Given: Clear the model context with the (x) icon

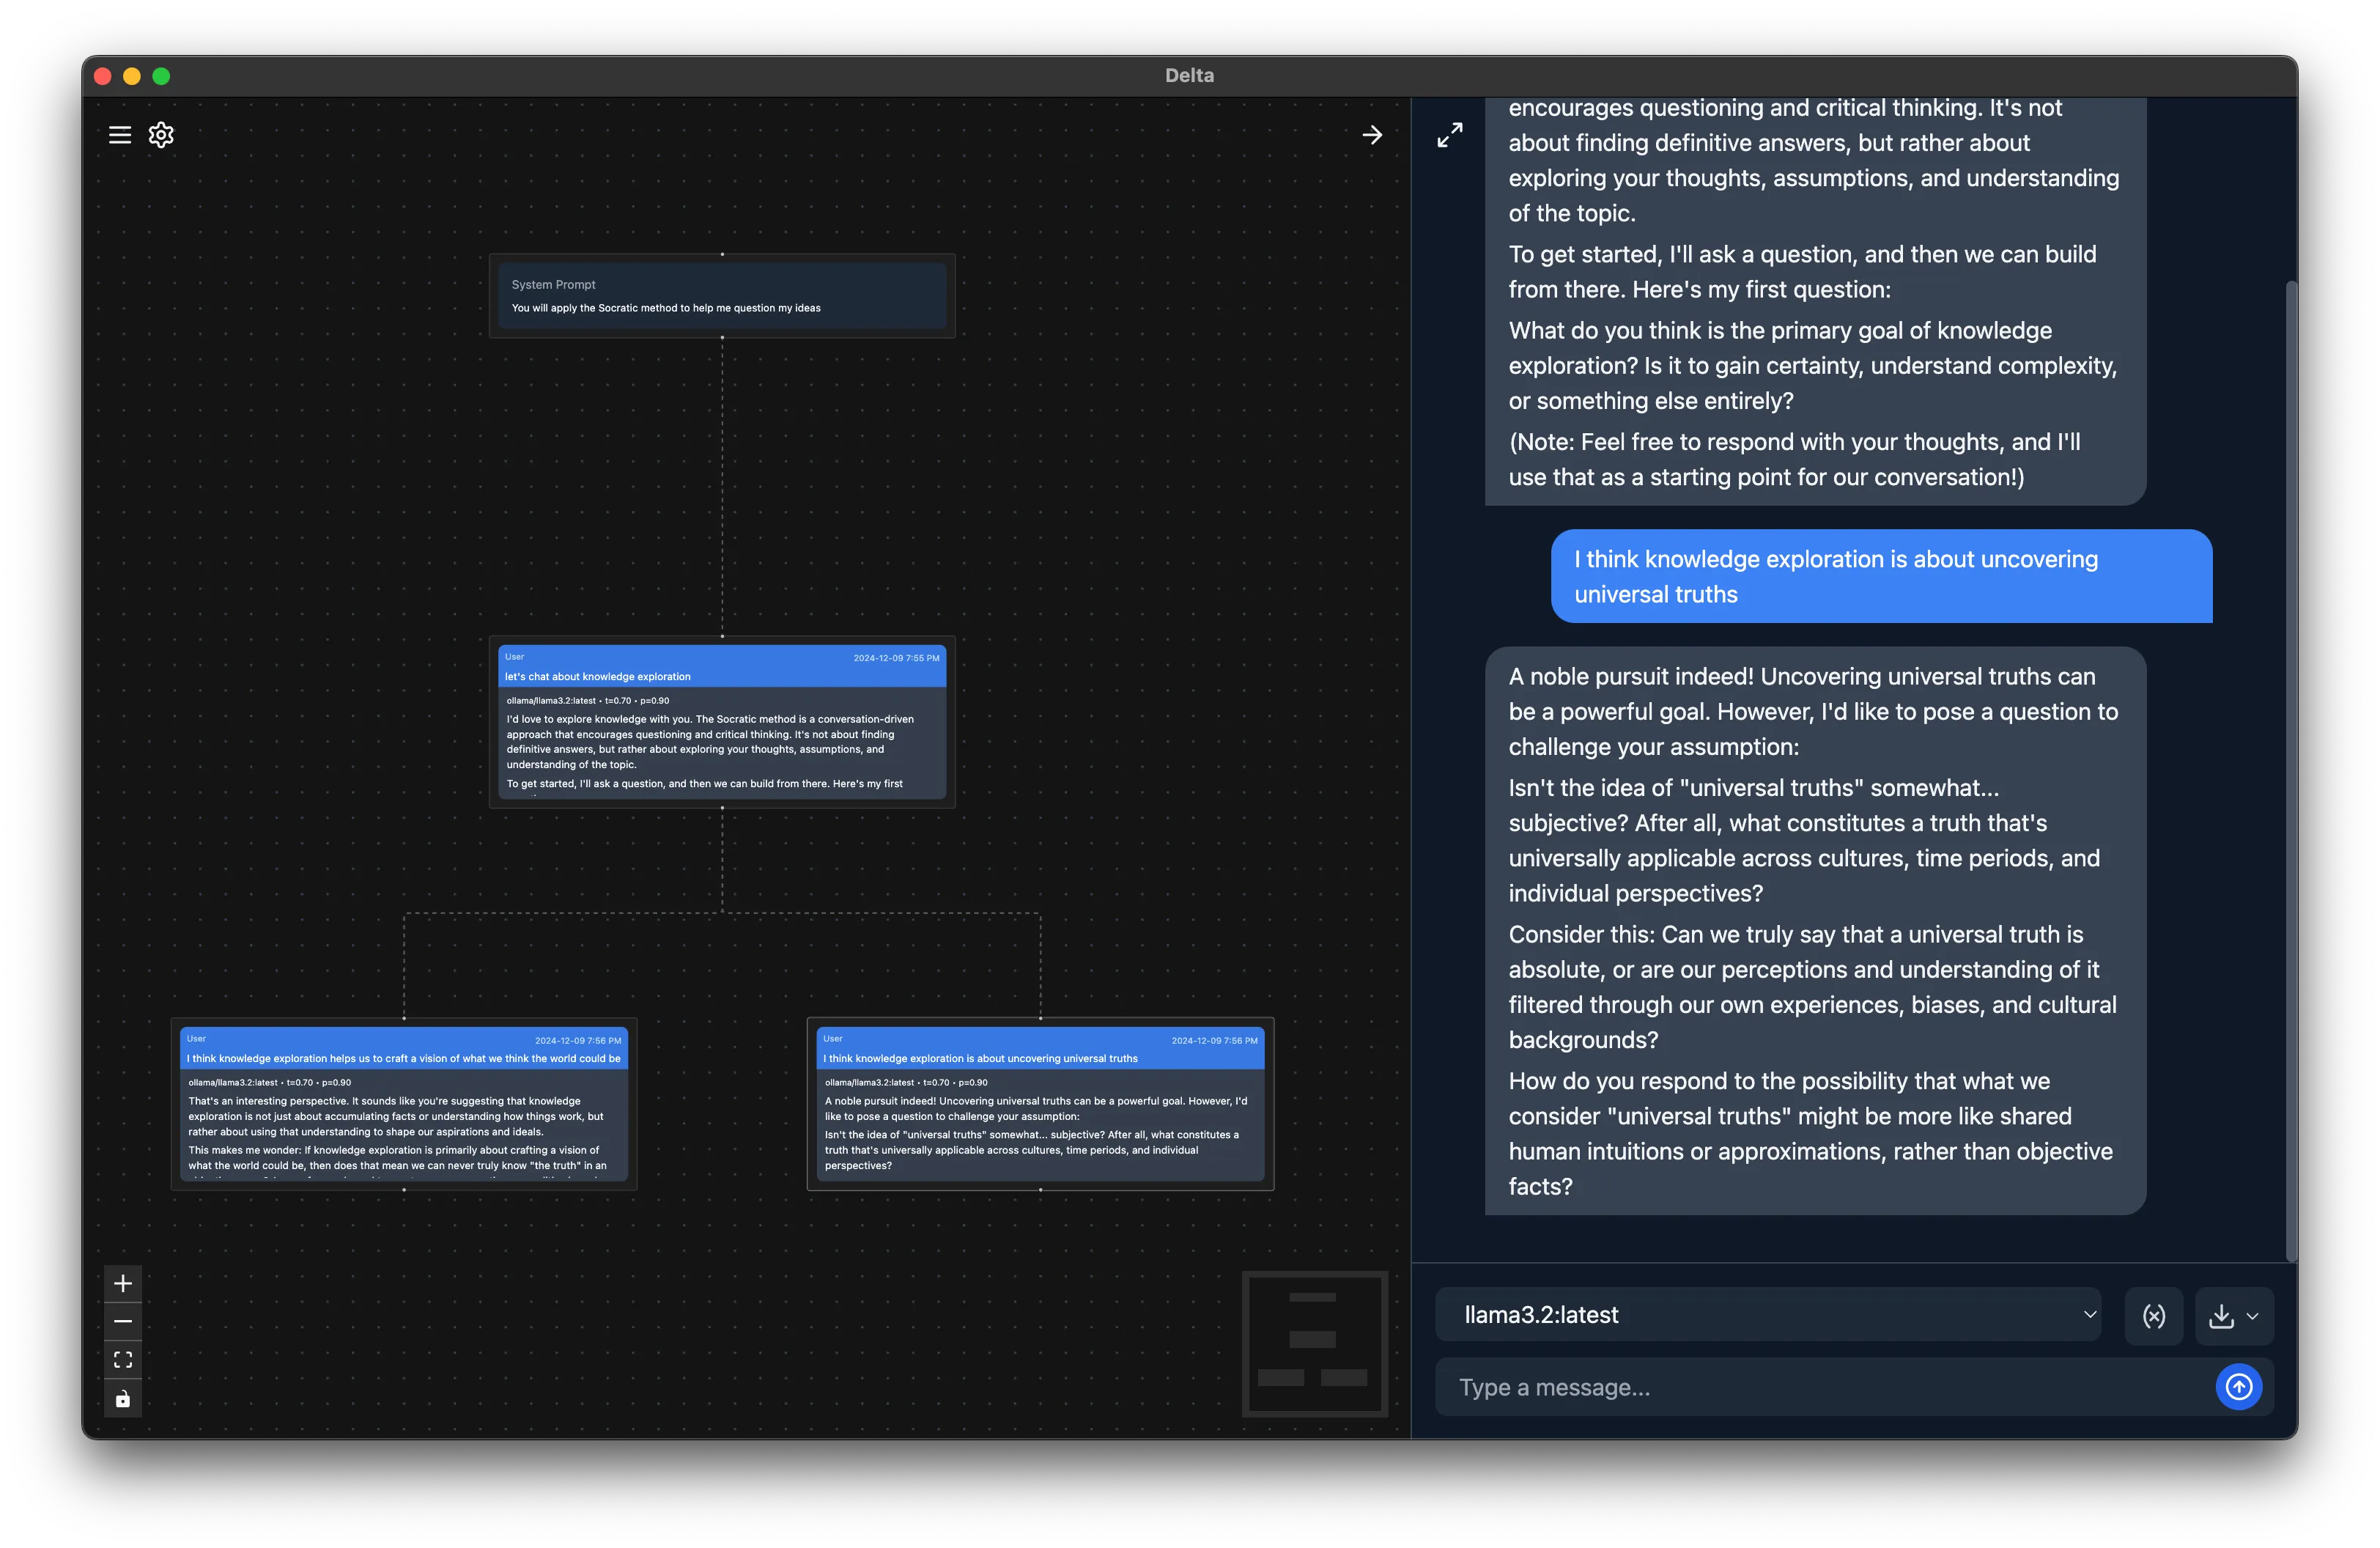Looking at the screenshot, I should coord(2154,1316).
